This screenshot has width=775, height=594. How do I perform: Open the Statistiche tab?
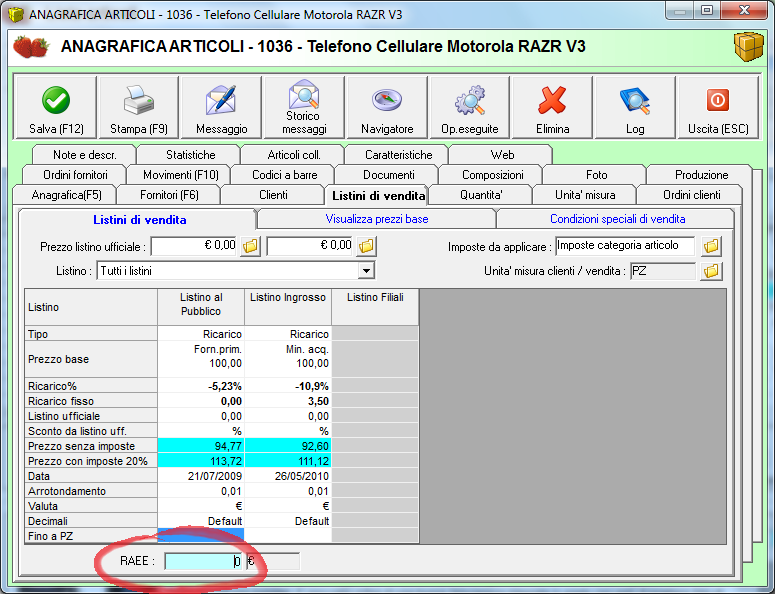coord(190,155)
